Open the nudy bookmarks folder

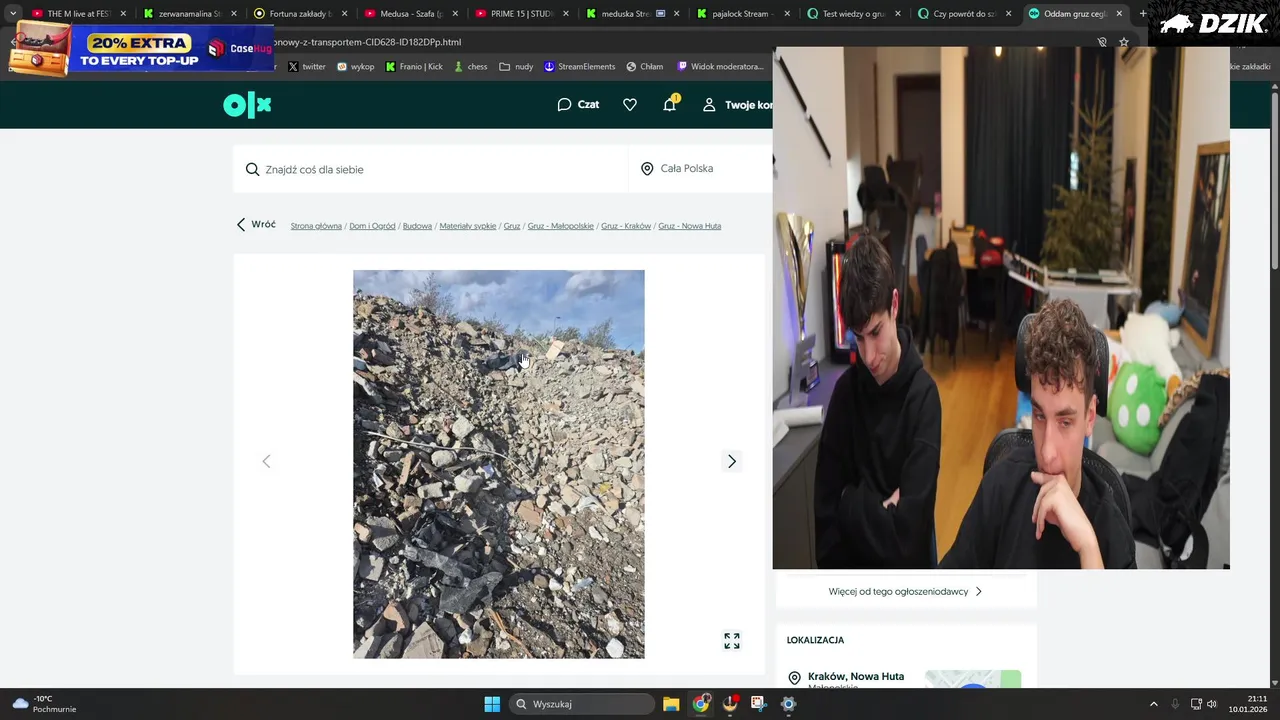tap(517, 67)
